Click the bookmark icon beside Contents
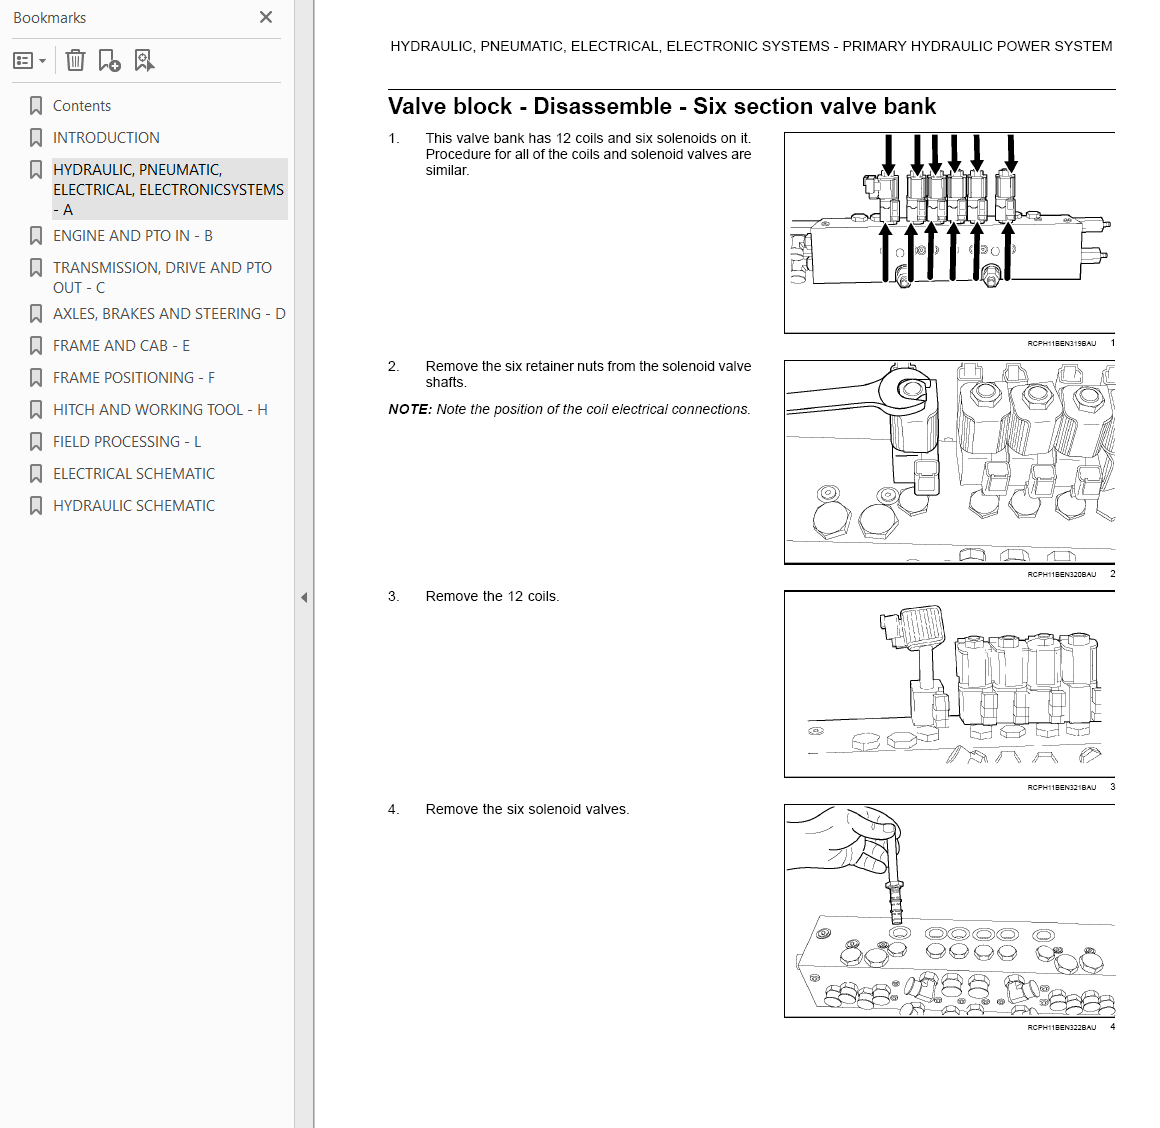 [x=36, y=106]
